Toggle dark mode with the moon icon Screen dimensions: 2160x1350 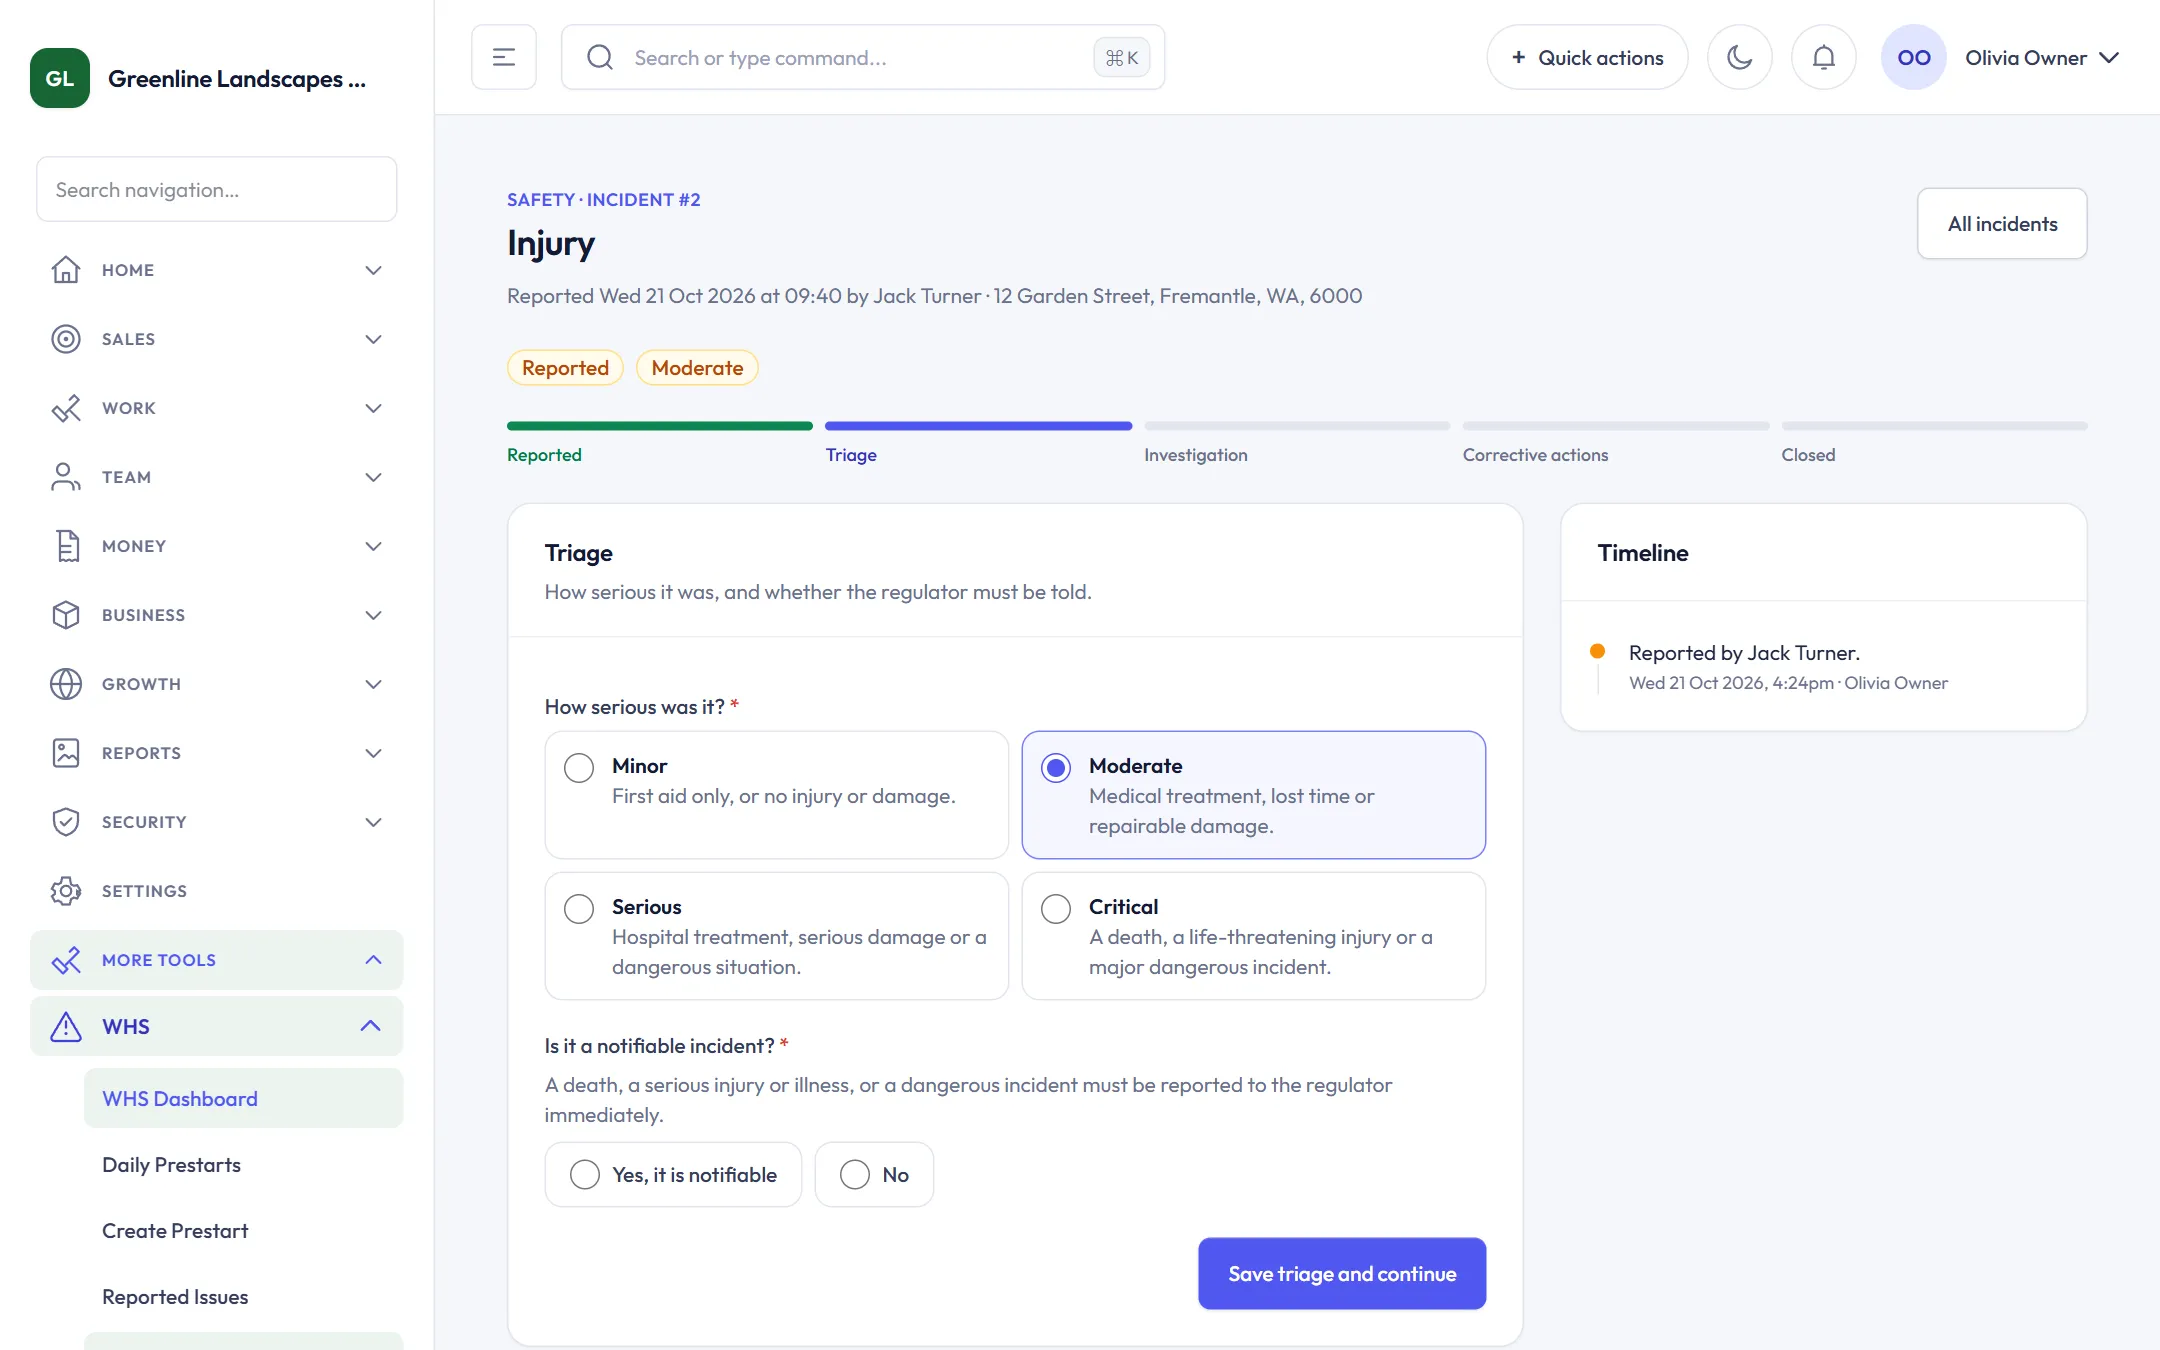click(1739, 57)
